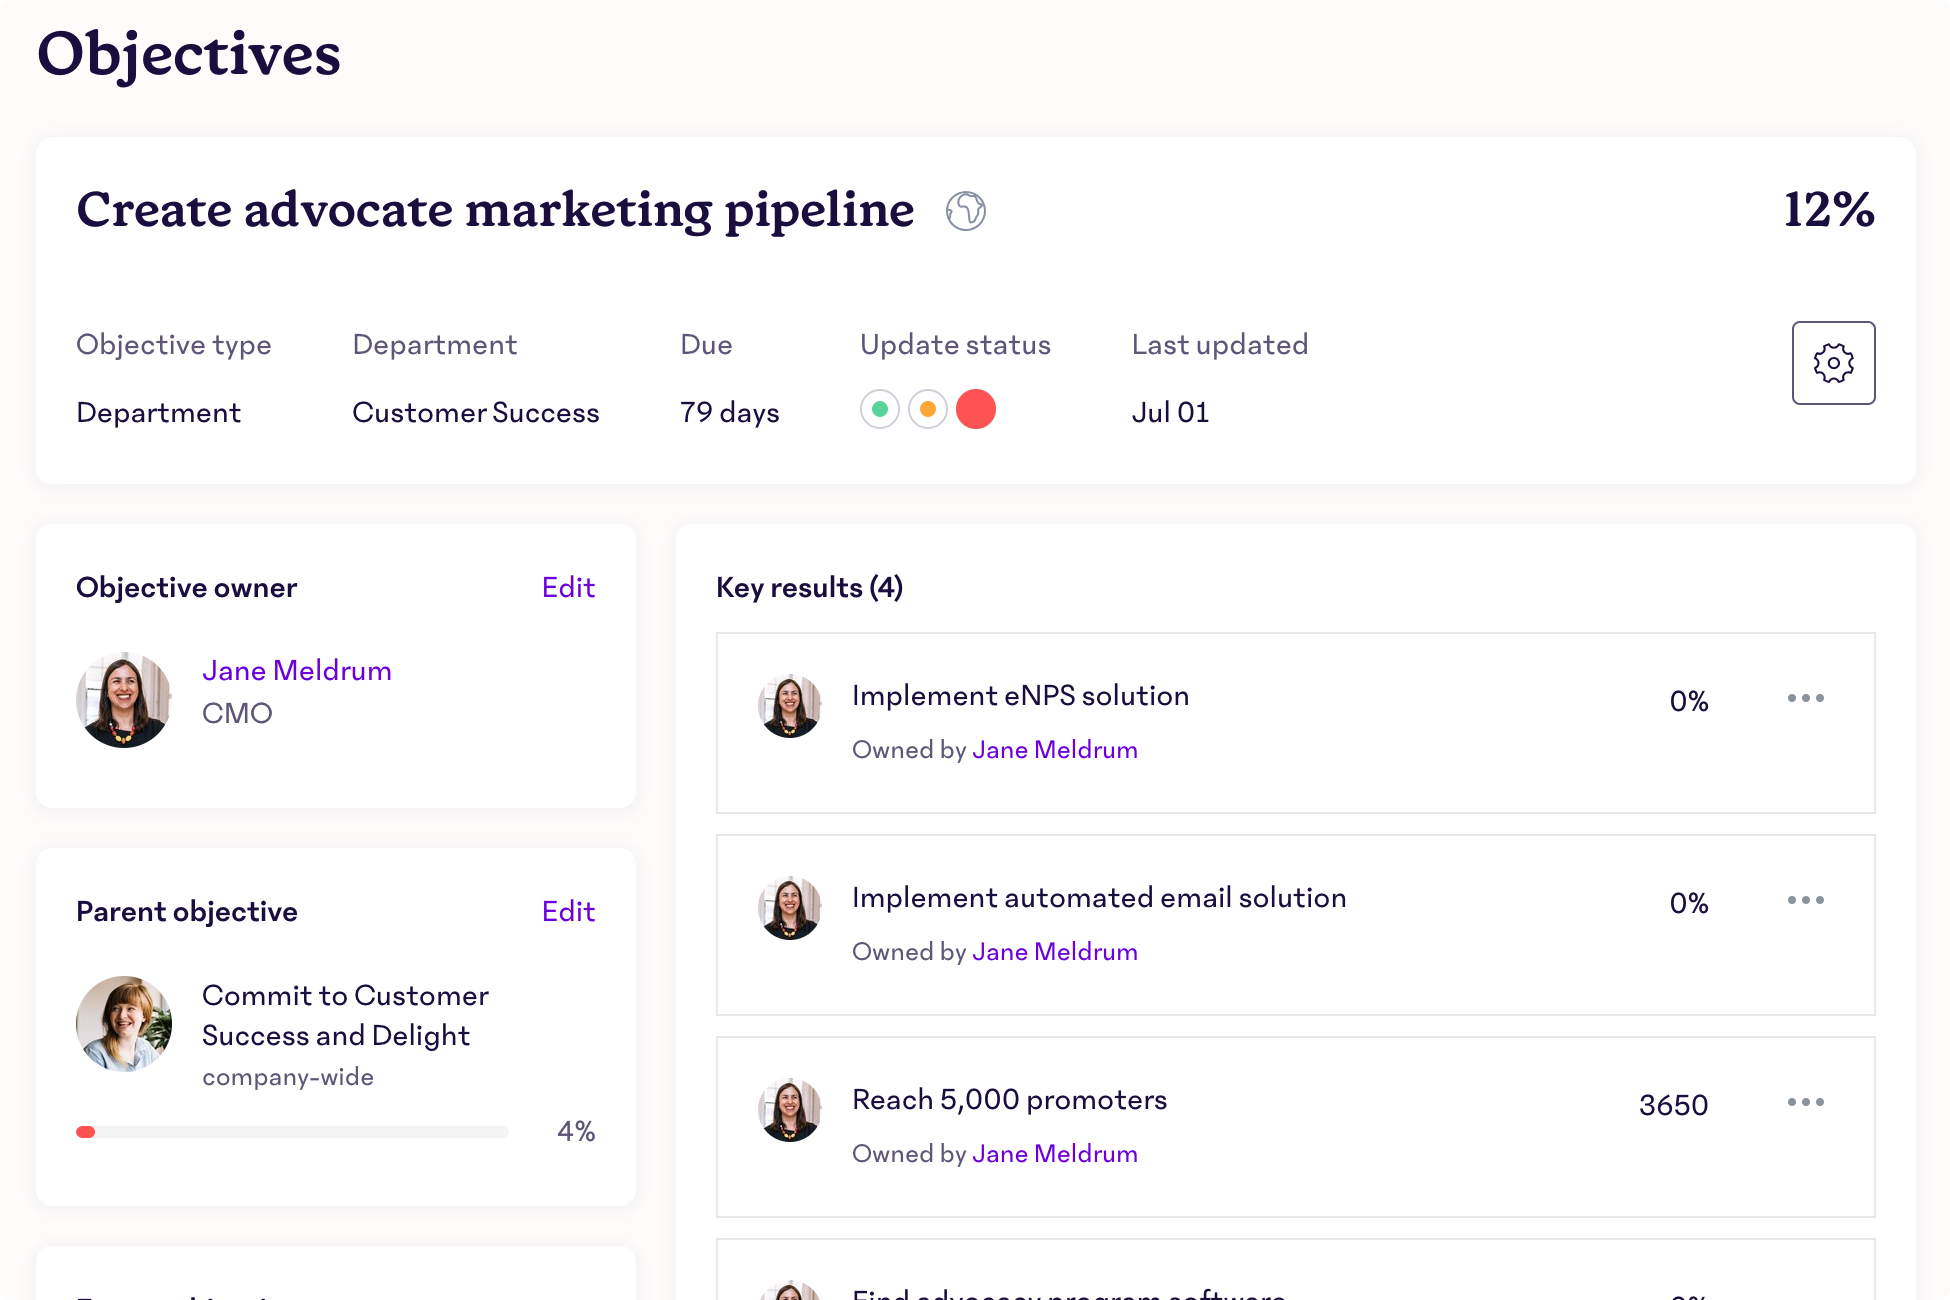
Task: Click avatar on Implement eNPS solution row
Action: [x=790, y=706]
